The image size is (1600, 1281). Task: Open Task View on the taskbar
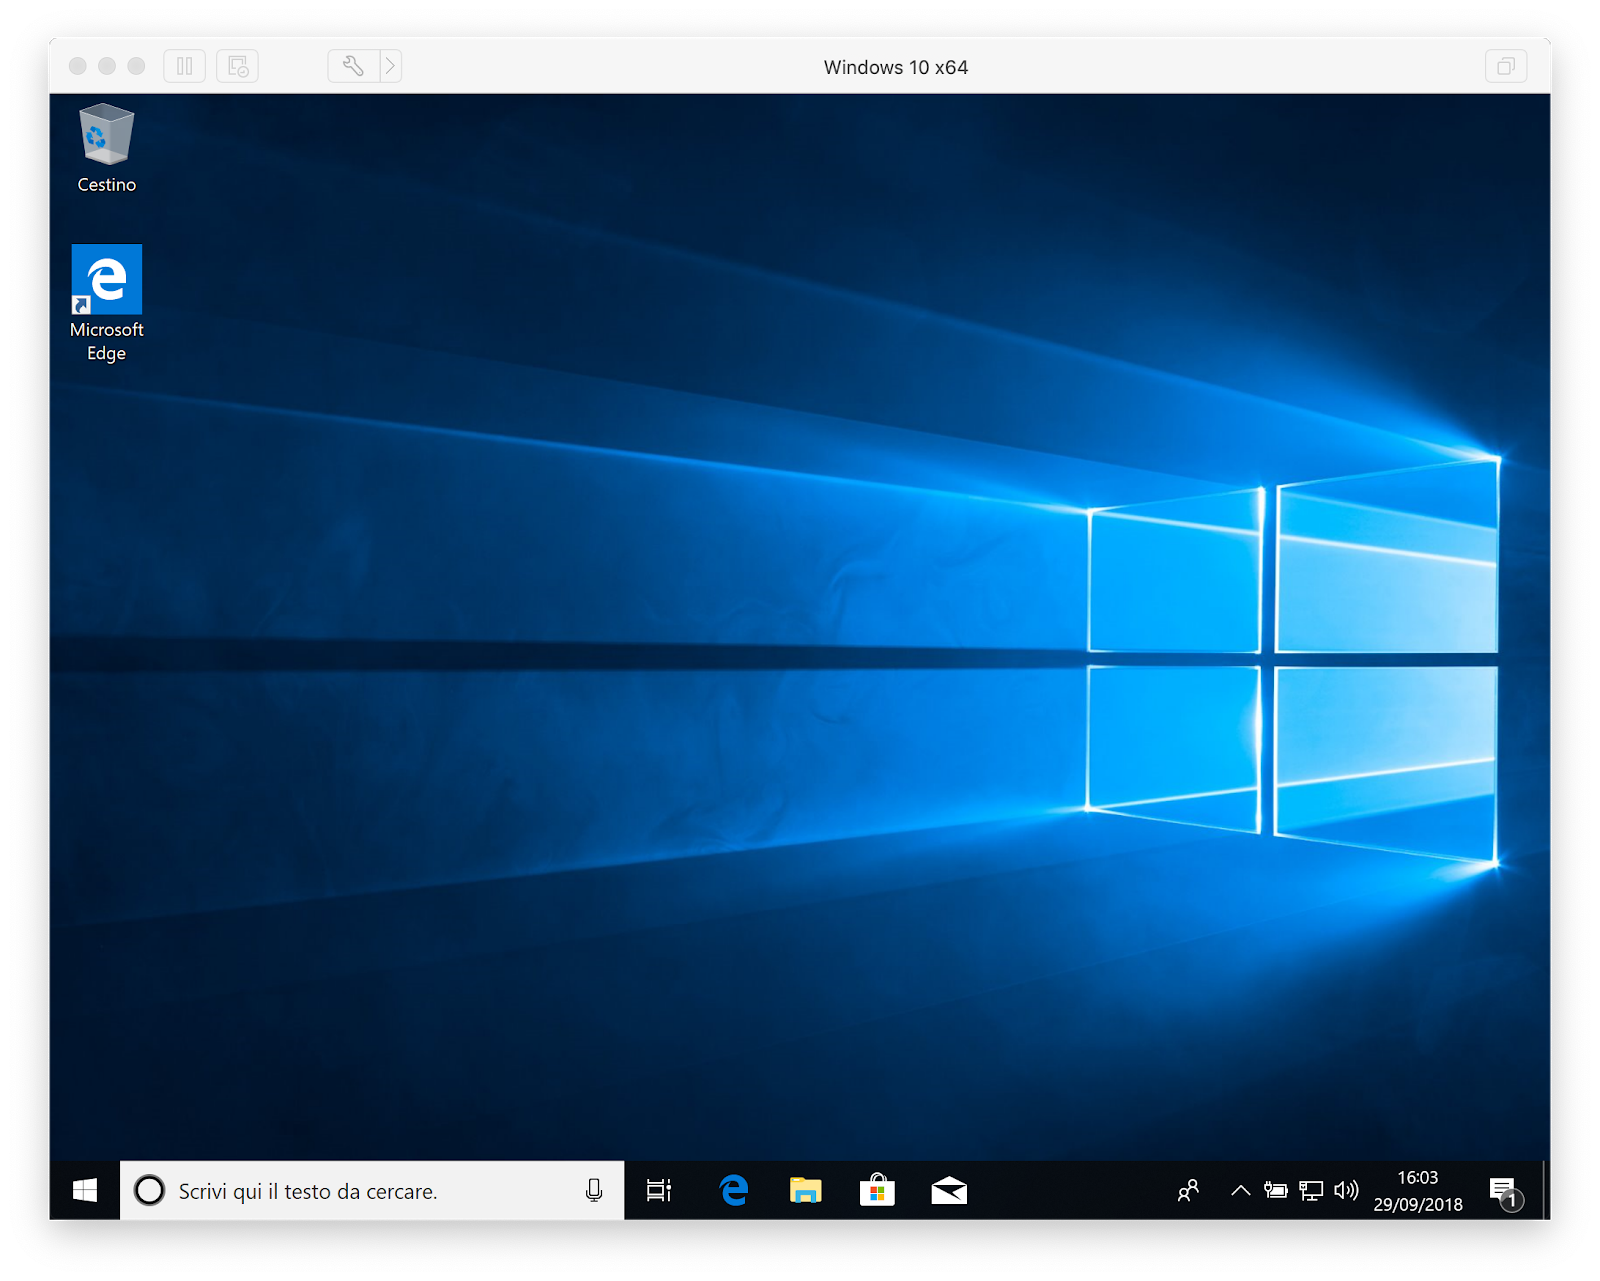coord(659,1190)
